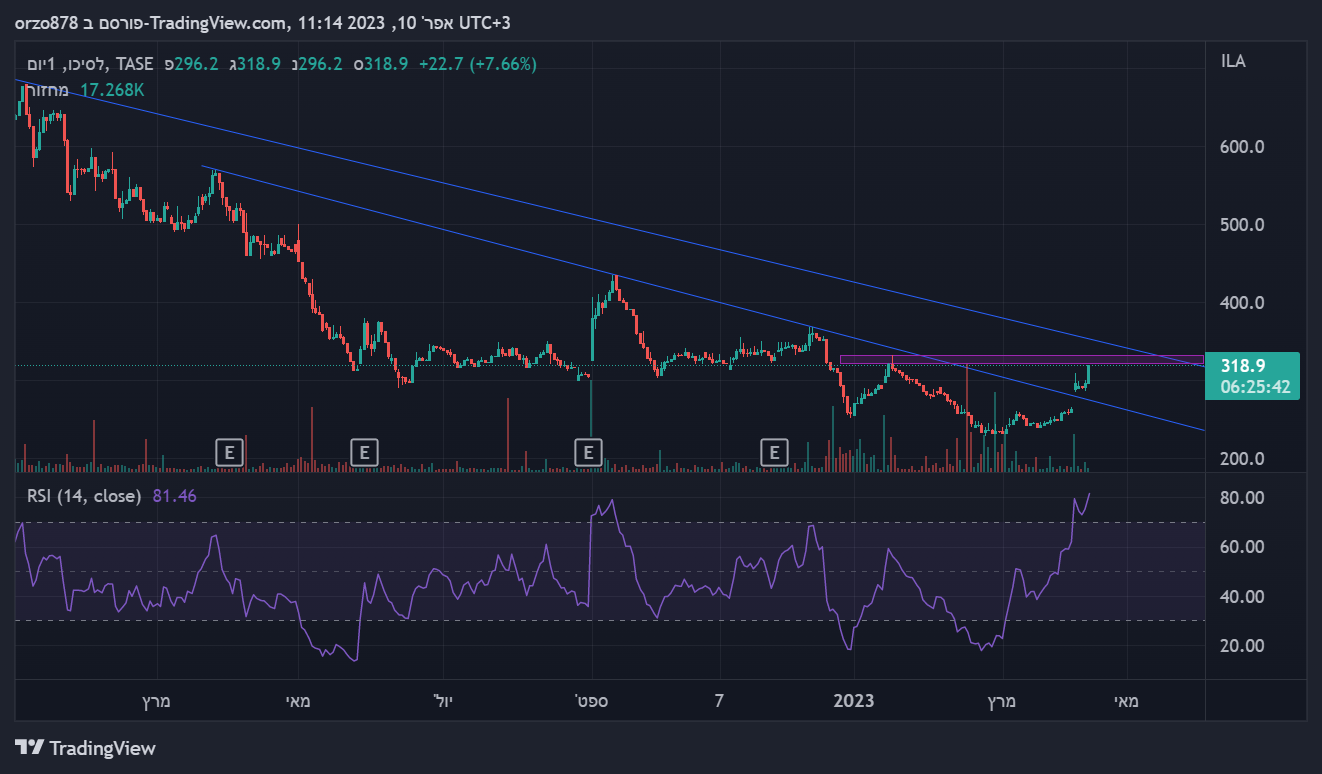Click the RSI (14, close) indicator title
Image resolution: width=1322 pixels, height=774 pixels.
83,495
